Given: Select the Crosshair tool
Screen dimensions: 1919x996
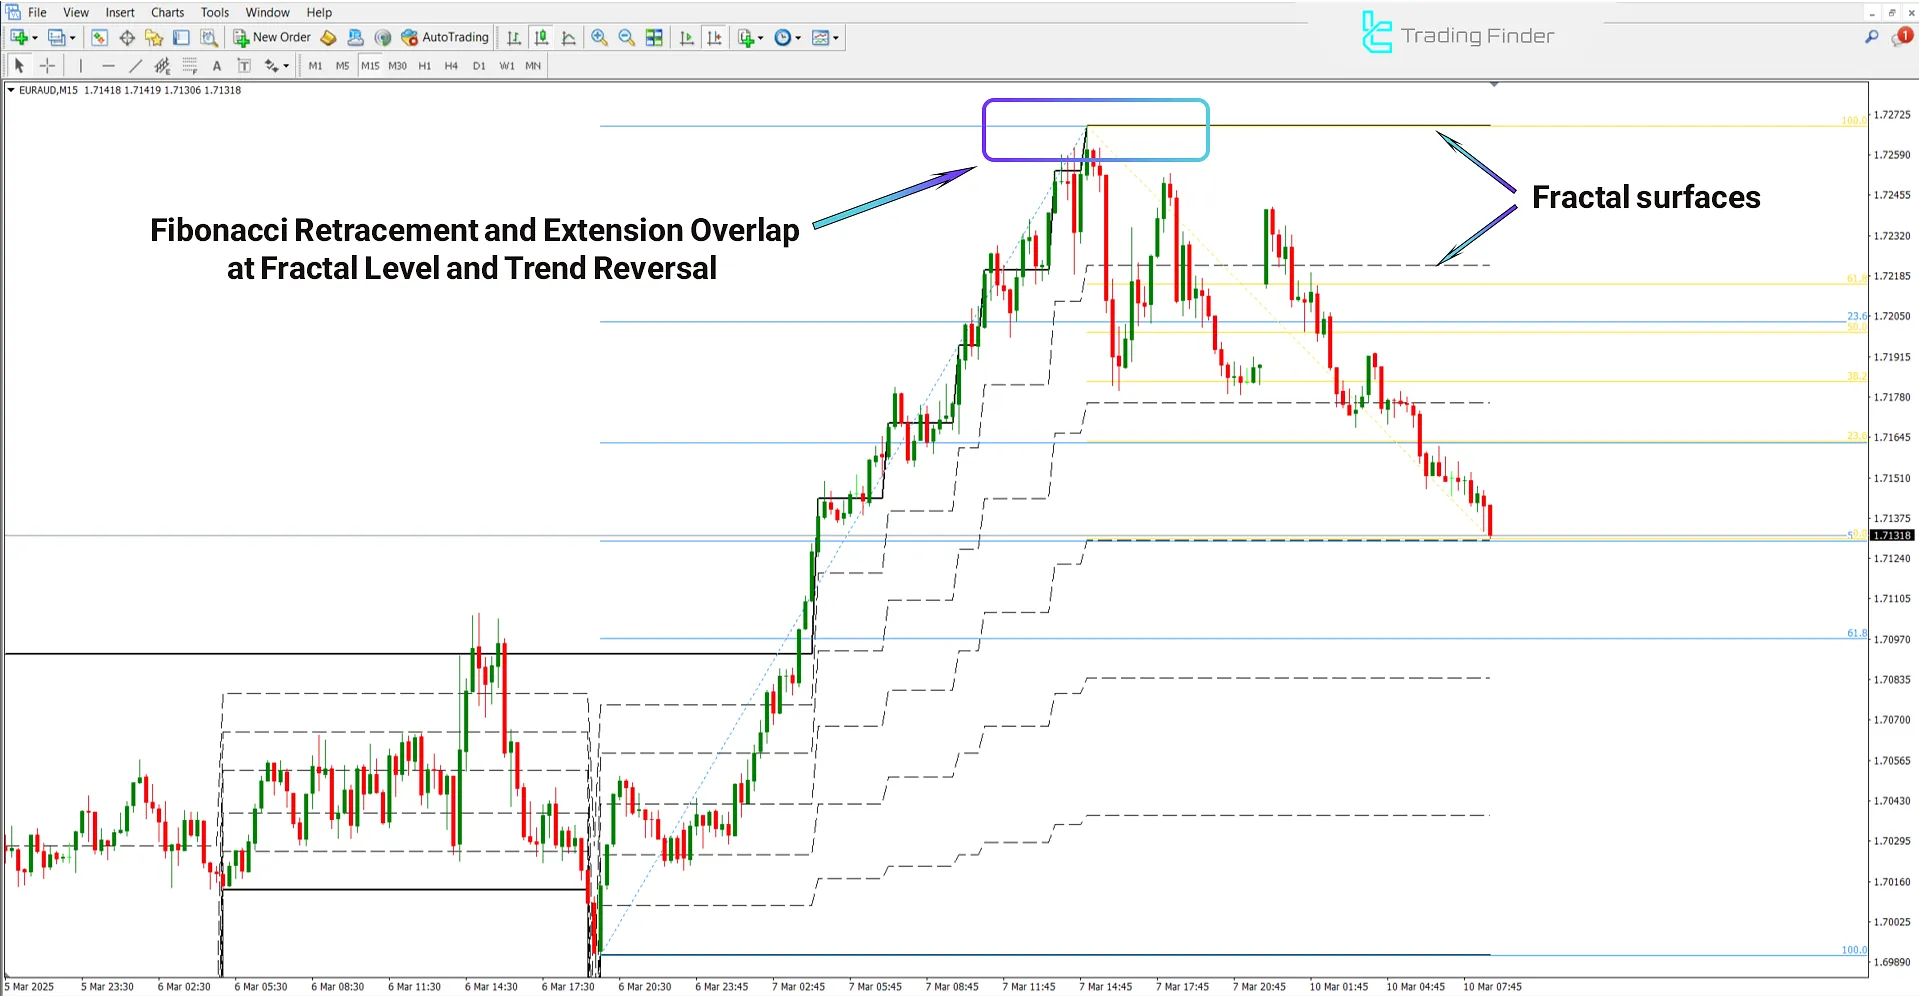Looking at the screenshot, I should [47, 65].
